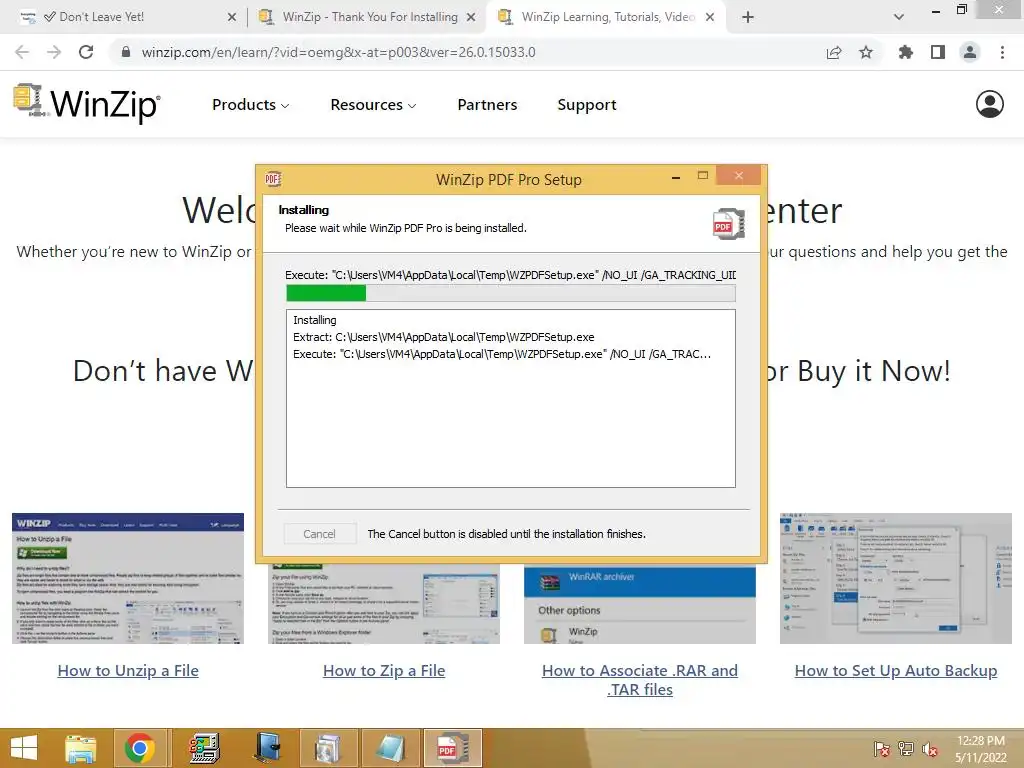Expand the Resources menu
The width and height of the screenshot is (1024, 768).
coord(373,104)
